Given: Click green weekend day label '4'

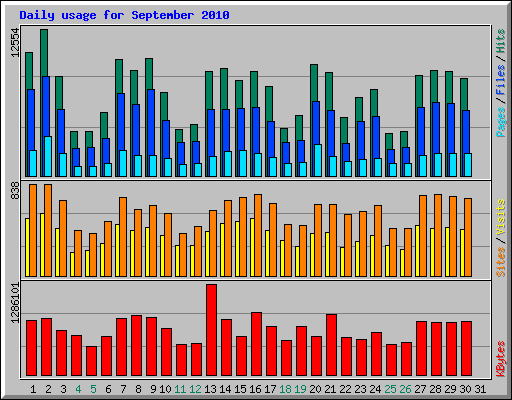Looking at the screenshot, I should (x=78, y=389).
